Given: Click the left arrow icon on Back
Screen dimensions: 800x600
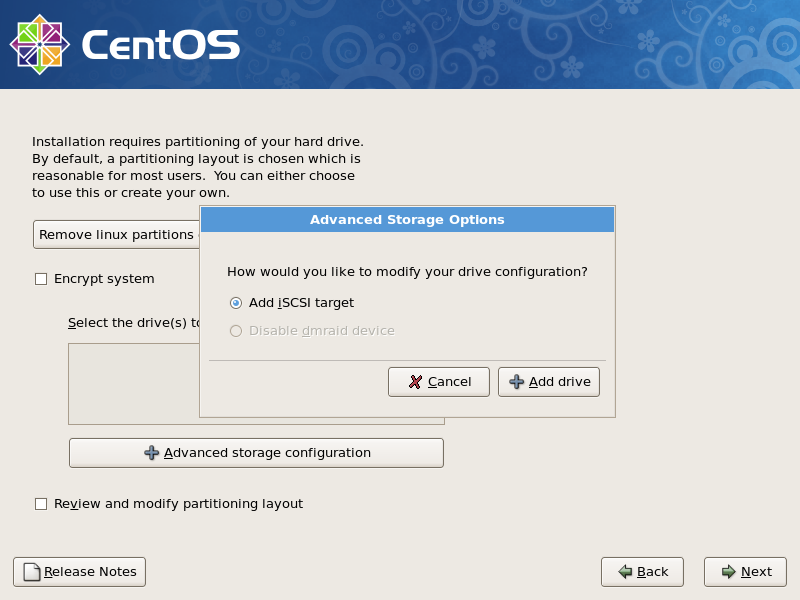Looking at the screenshot, I should 625,572.
